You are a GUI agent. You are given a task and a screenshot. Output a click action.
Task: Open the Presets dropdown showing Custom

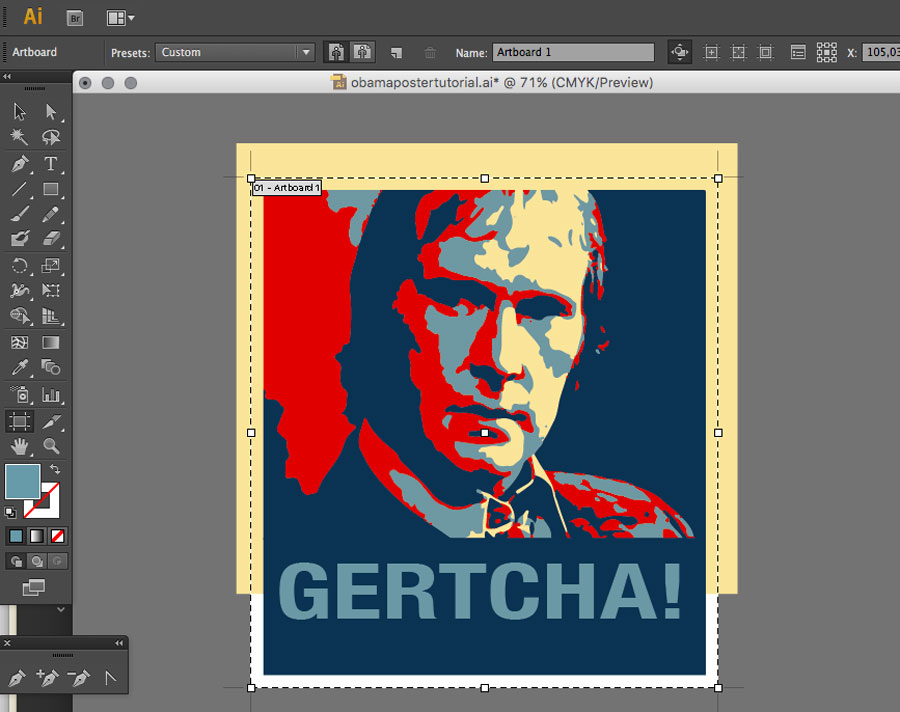pos(235,52)
